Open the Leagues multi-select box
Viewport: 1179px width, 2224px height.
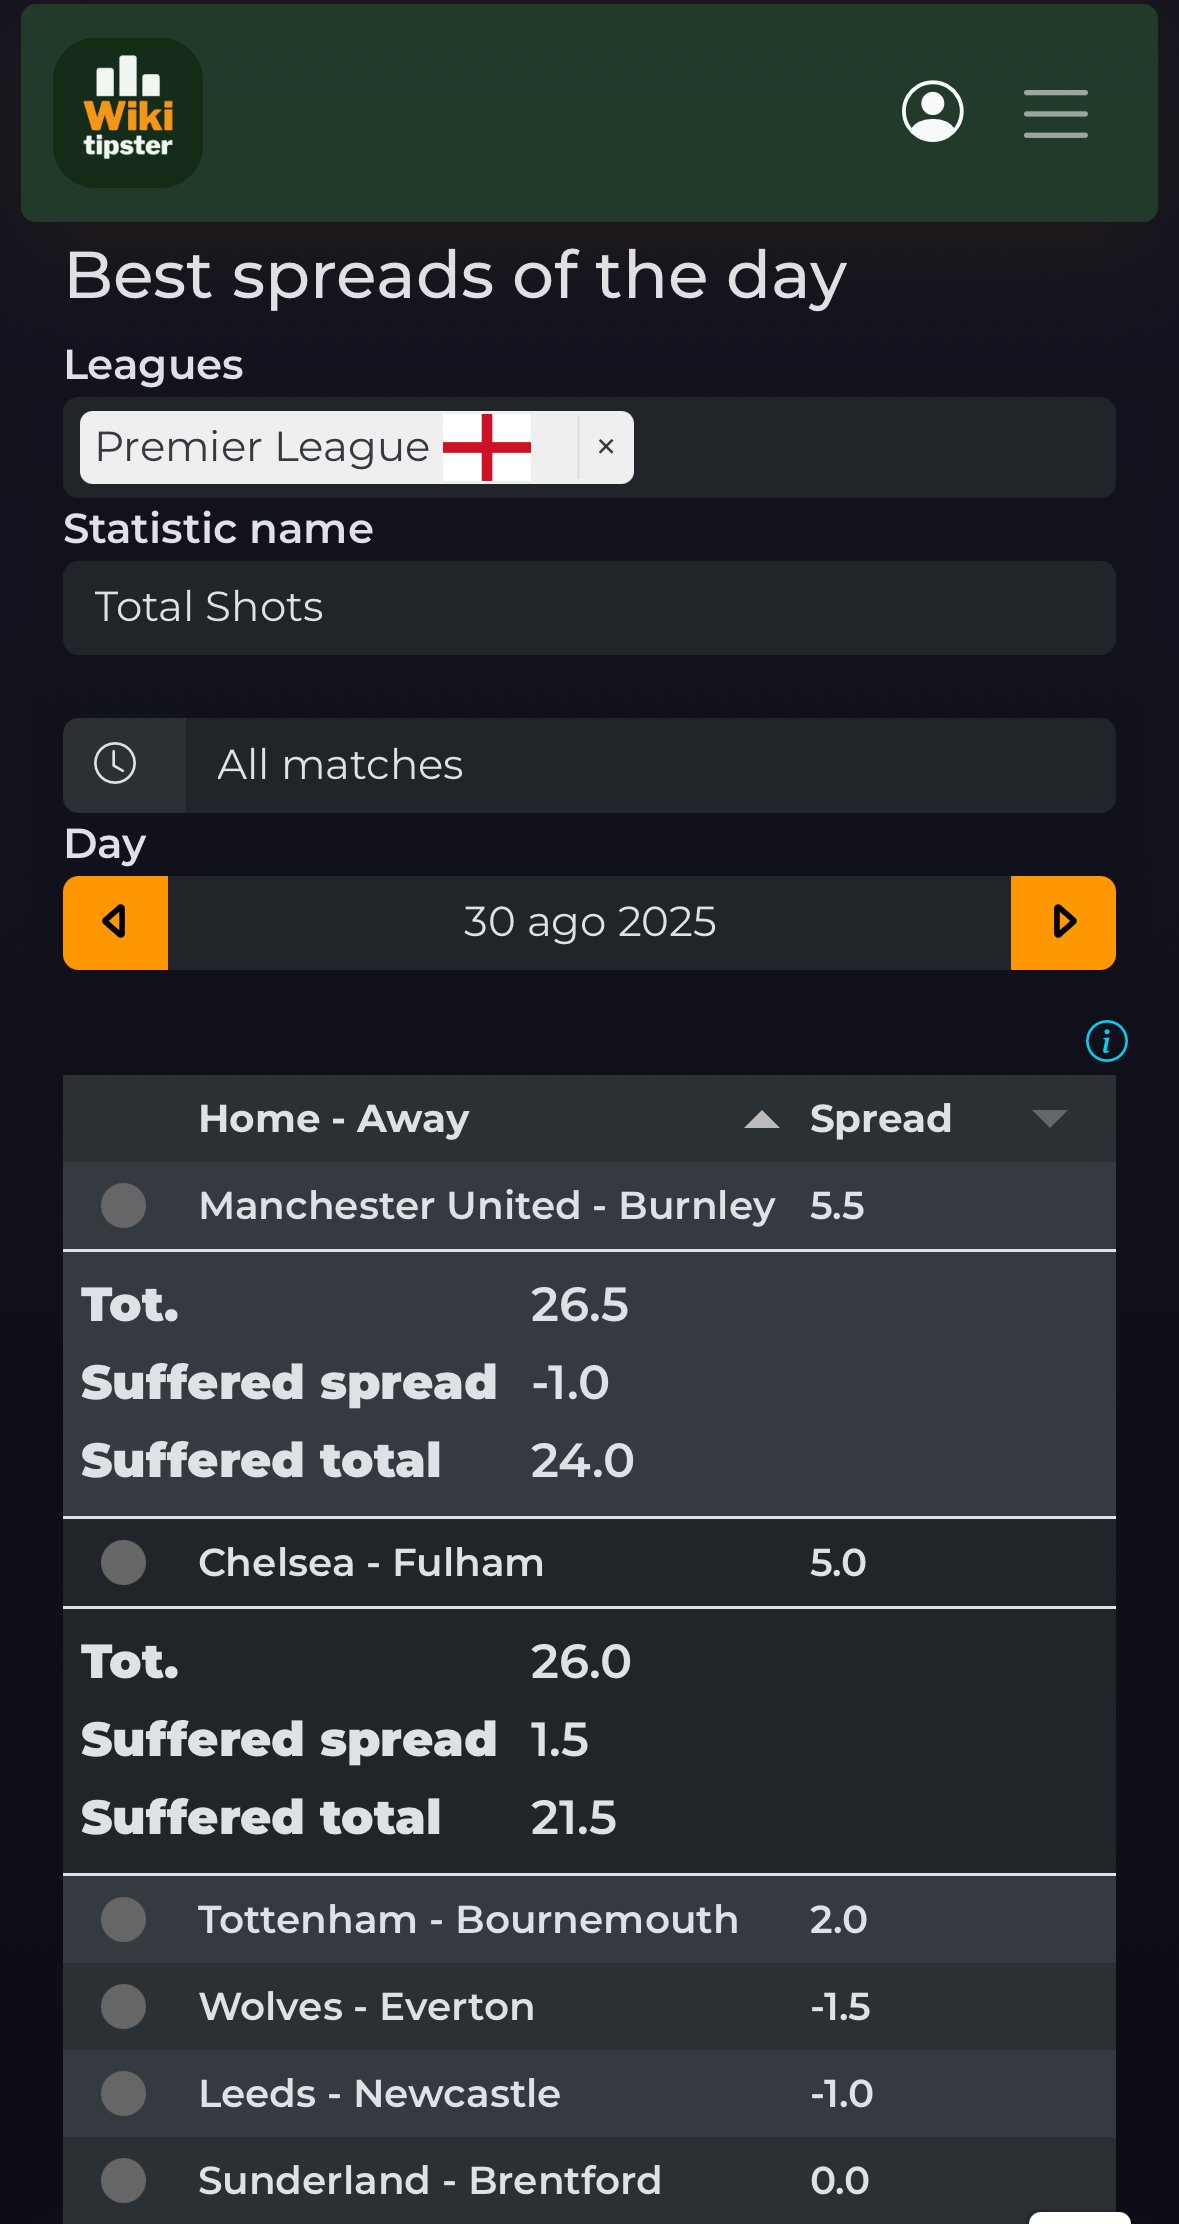coord(870,447)
